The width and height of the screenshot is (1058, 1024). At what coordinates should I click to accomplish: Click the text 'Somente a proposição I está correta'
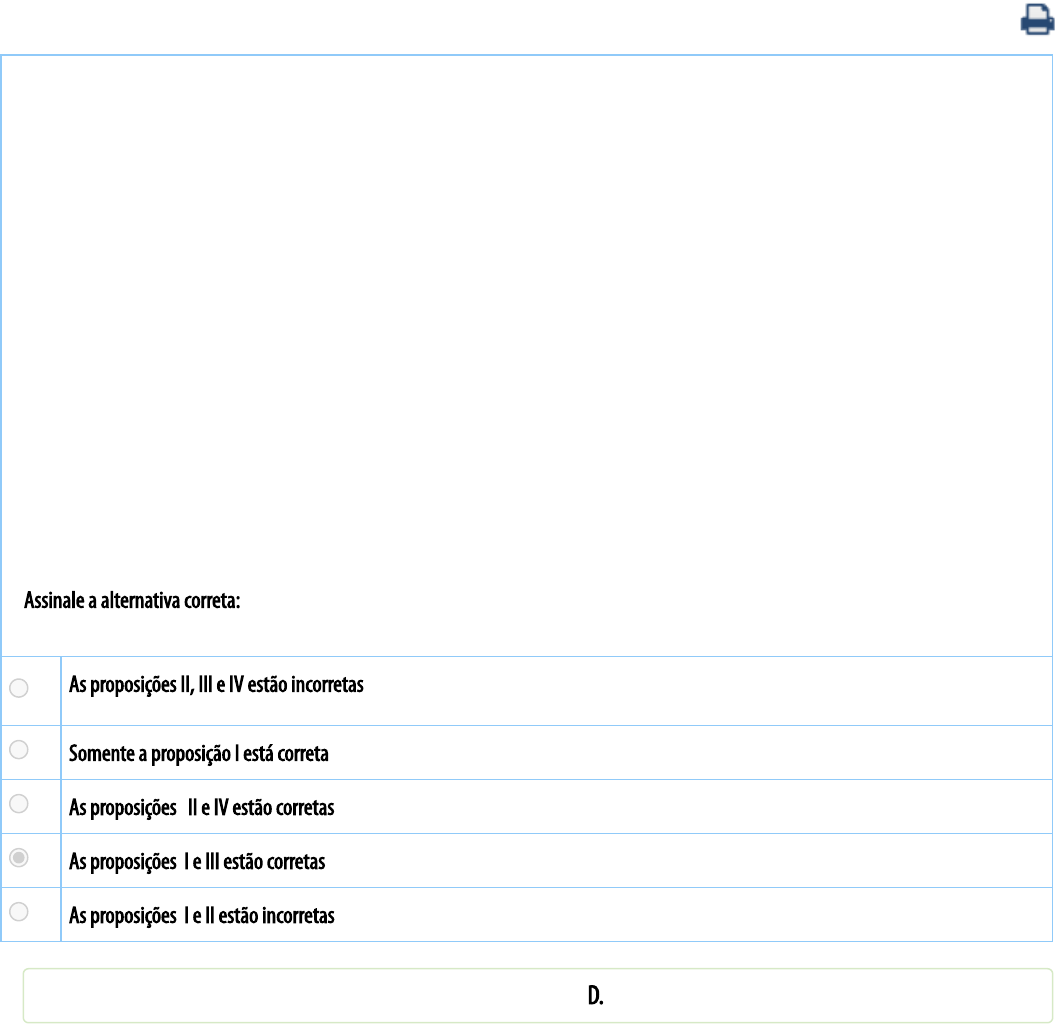198,754
